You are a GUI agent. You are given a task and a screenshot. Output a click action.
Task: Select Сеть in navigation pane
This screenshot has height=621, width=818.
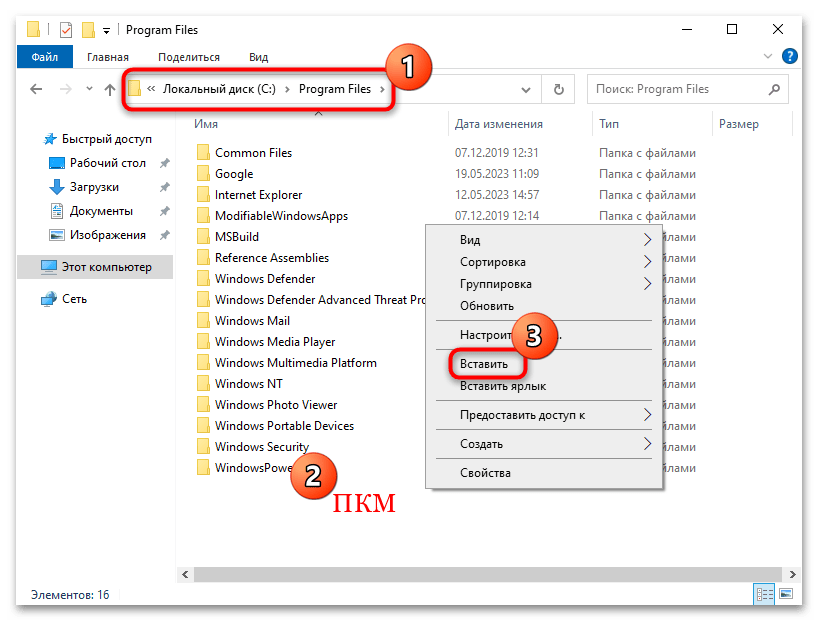pos(74,298)
